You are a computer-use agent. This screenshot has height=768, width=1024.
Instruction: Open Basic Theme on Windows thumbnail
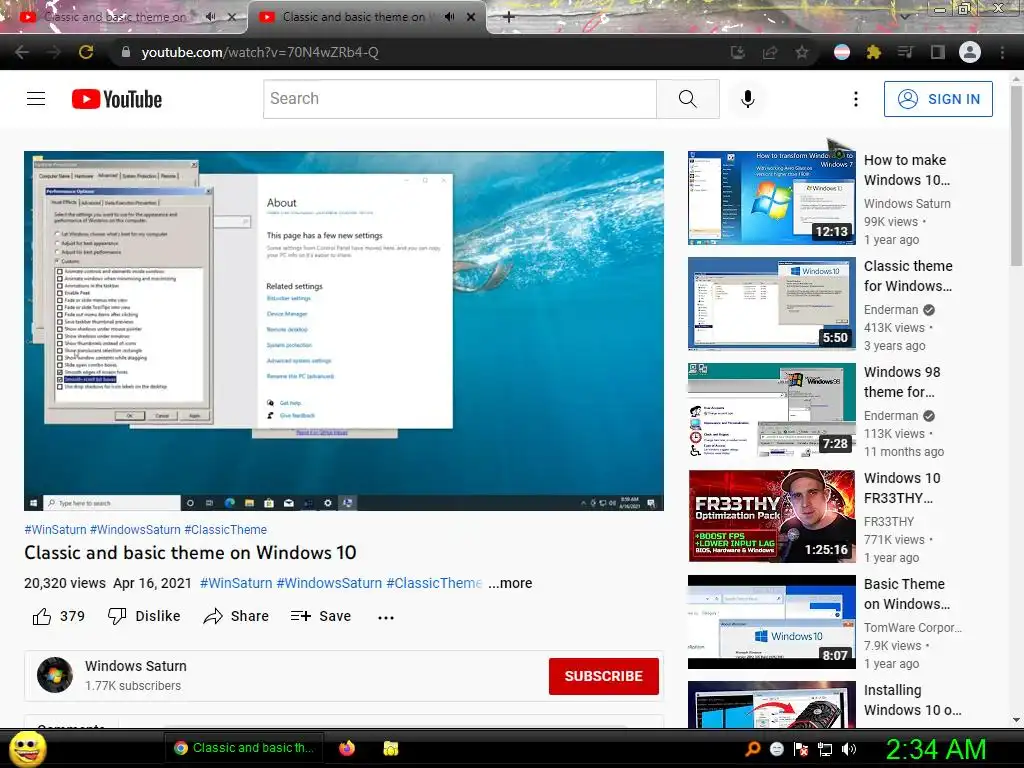click(771, 622)
